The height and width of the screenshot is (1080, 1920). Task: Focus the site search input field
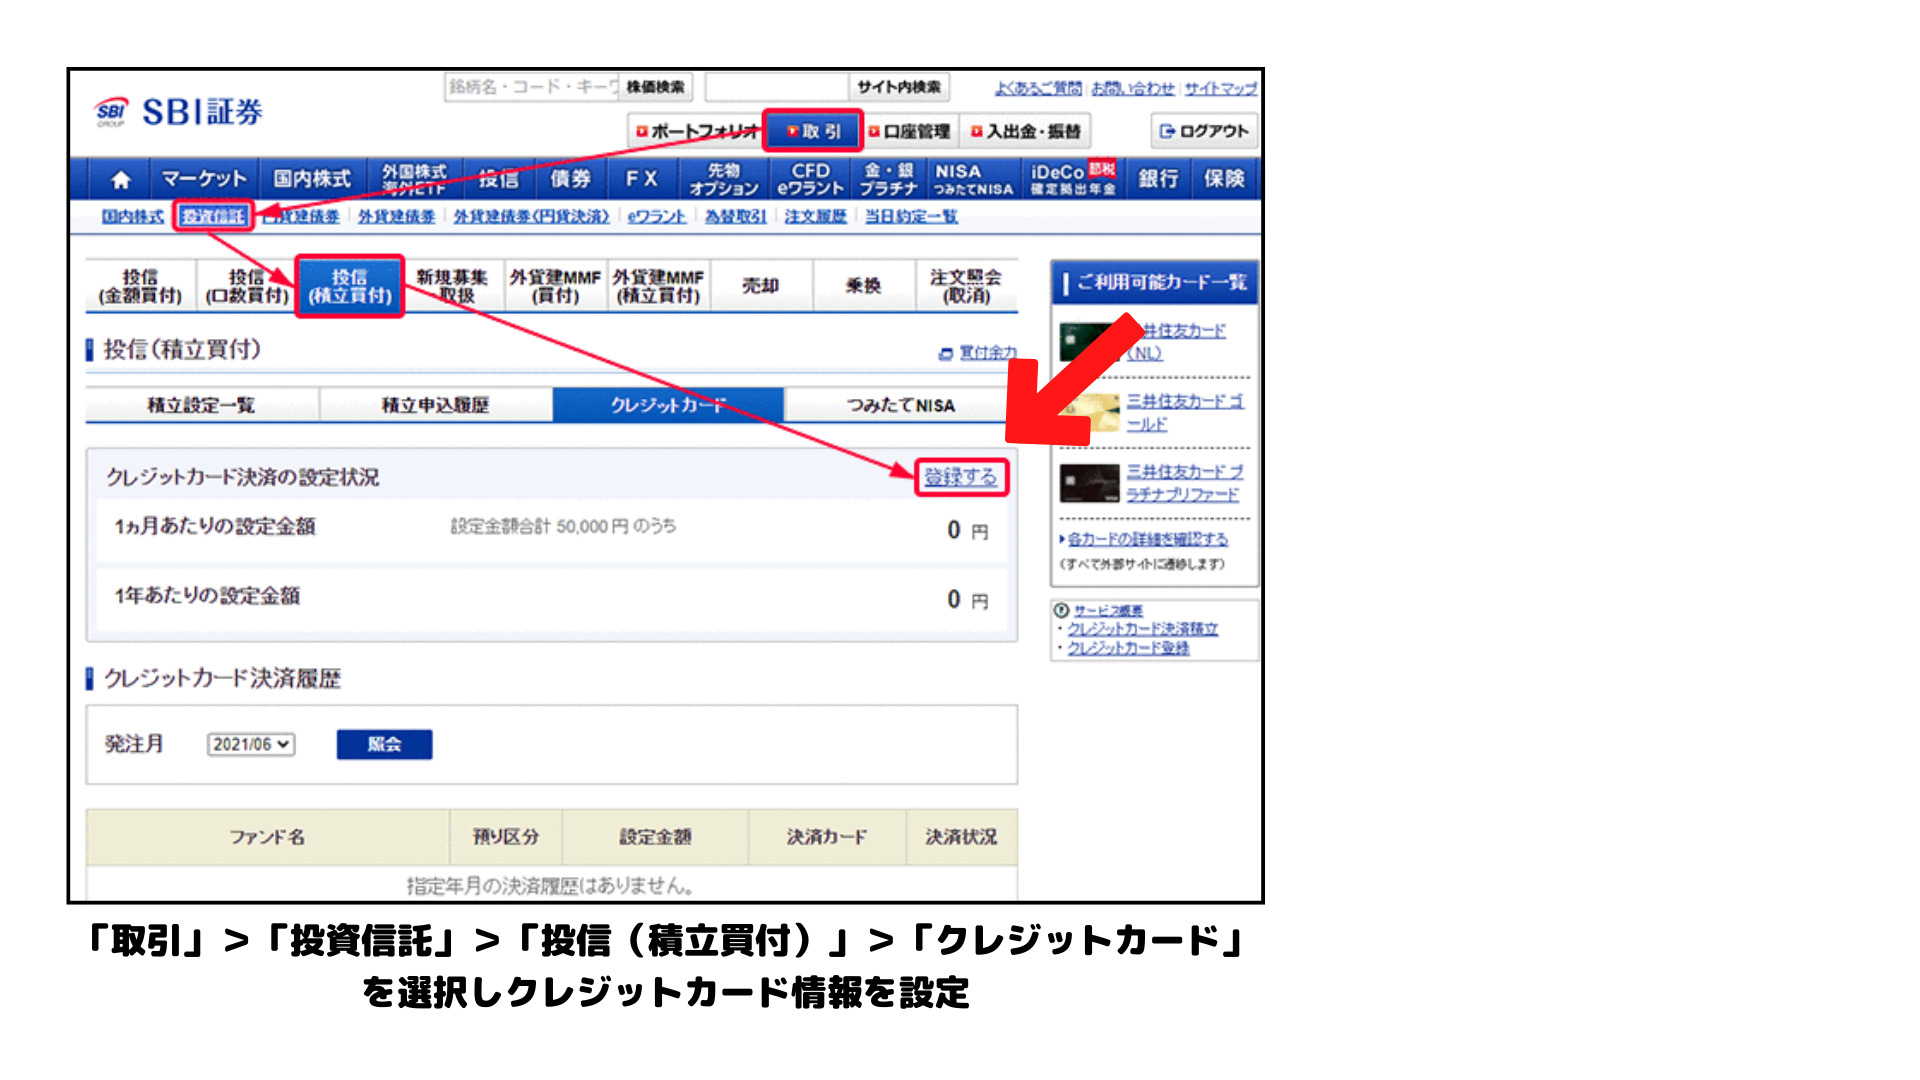click(777, 87)
